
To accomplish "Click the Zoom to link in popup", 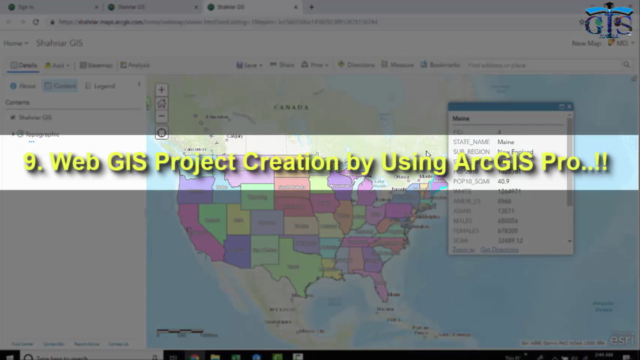I will coord(463,249).
